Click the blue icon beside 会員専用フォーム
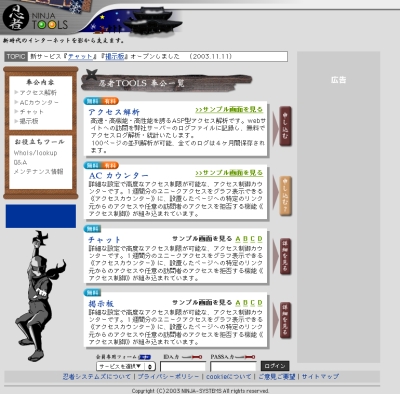The image size is (400, 394). (x=144, y=357)
